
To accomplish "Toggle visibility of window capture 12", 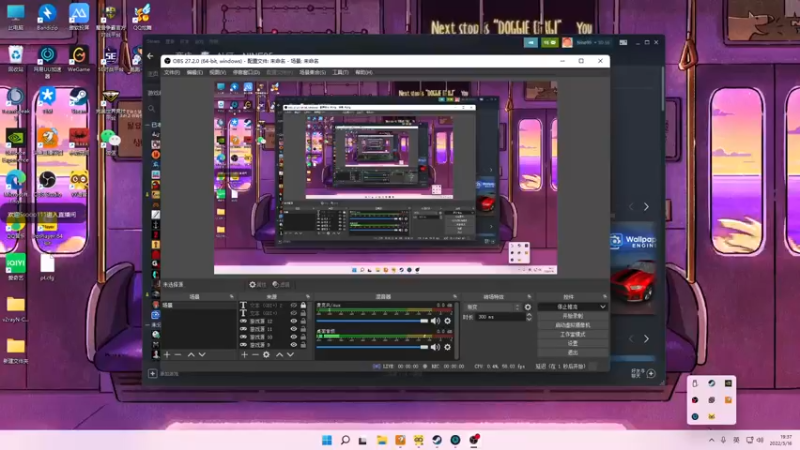I will [x=293, y=321].
